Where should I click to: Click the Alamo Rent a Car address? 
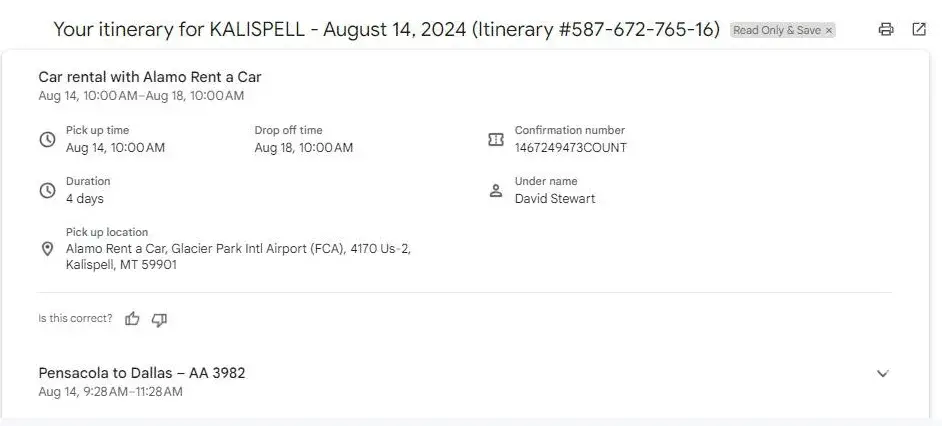click(238, 257)
